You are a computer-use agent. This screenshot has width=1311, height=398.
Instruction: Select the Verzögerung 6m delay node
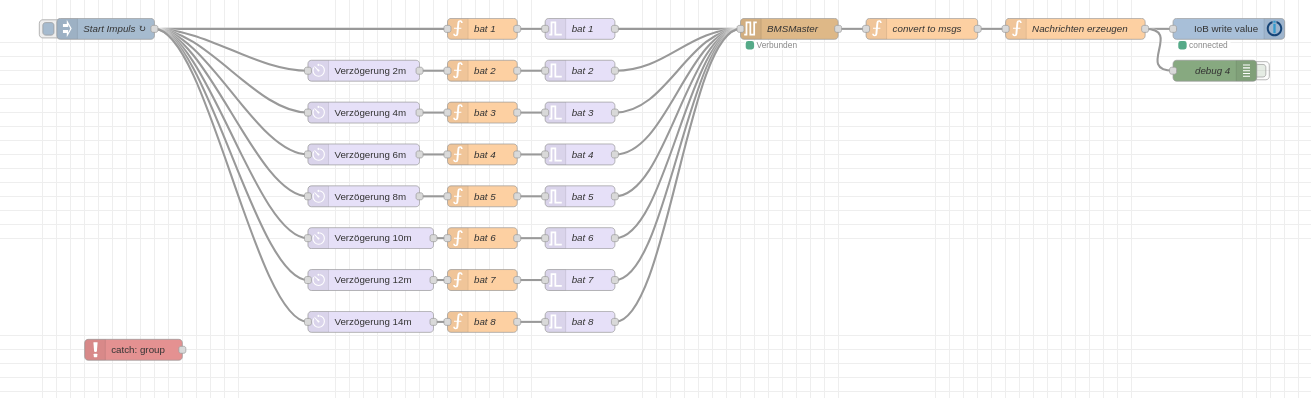(364, 155)
